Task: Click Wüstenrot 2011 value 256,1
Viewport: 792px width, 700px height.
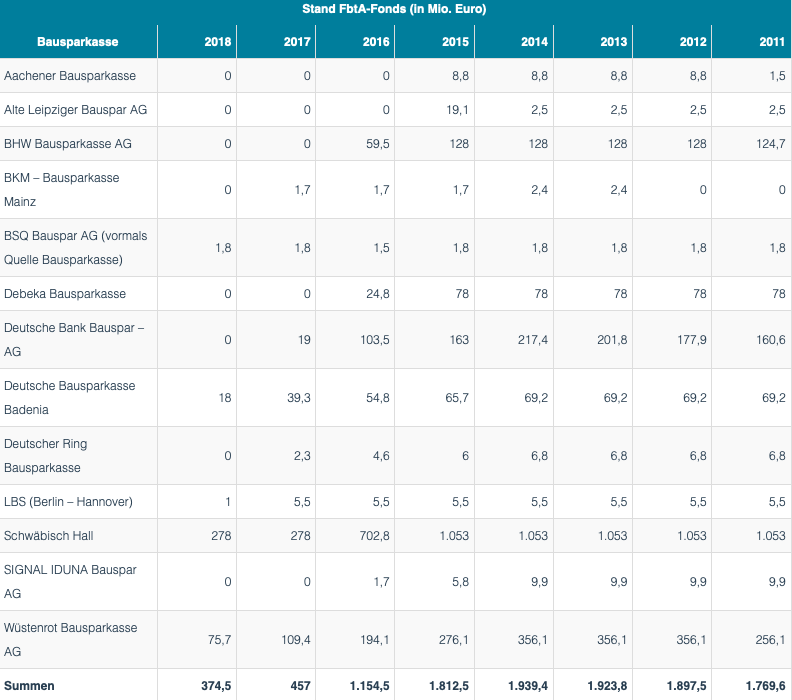Action: [771, 640]
